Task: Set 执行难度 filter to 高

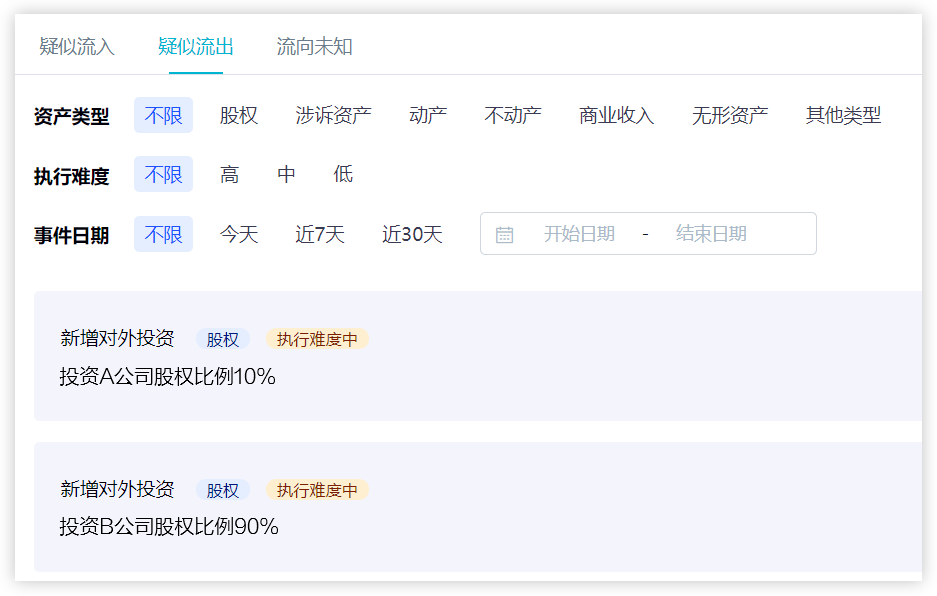Action: pos(229,174)
